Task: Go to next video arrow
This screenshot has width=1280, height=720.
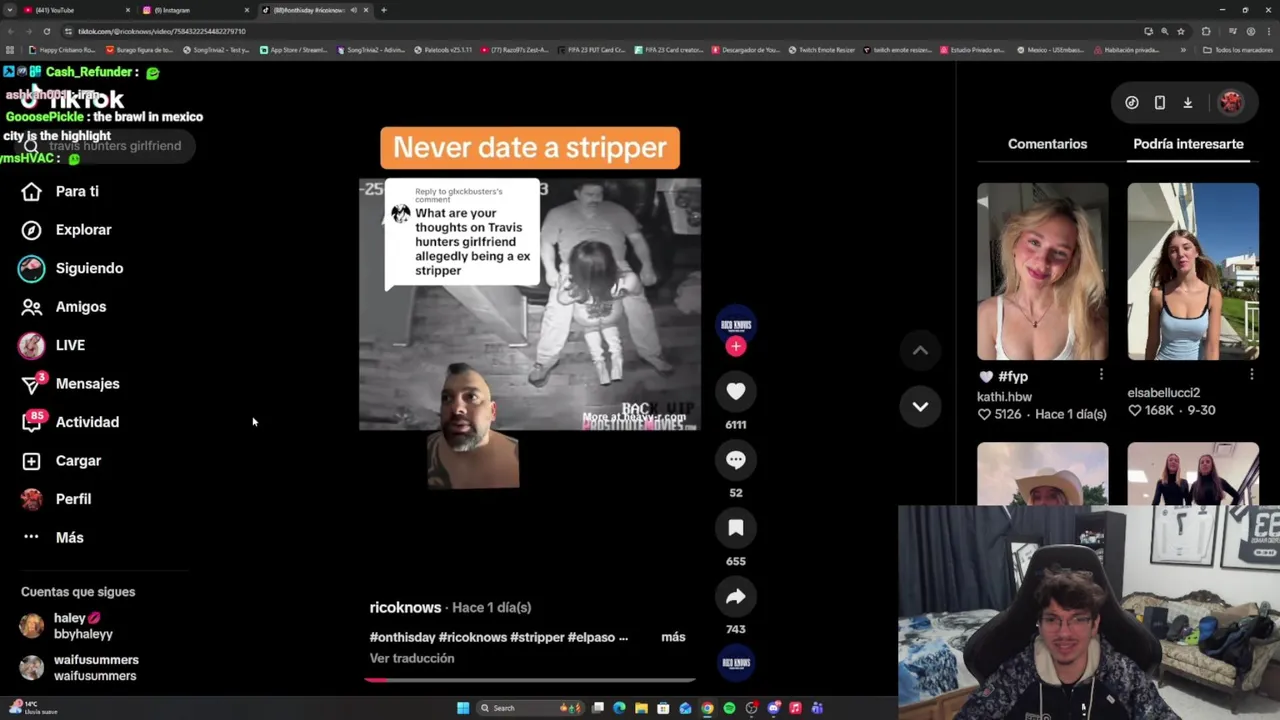Action: click(920, 407)
